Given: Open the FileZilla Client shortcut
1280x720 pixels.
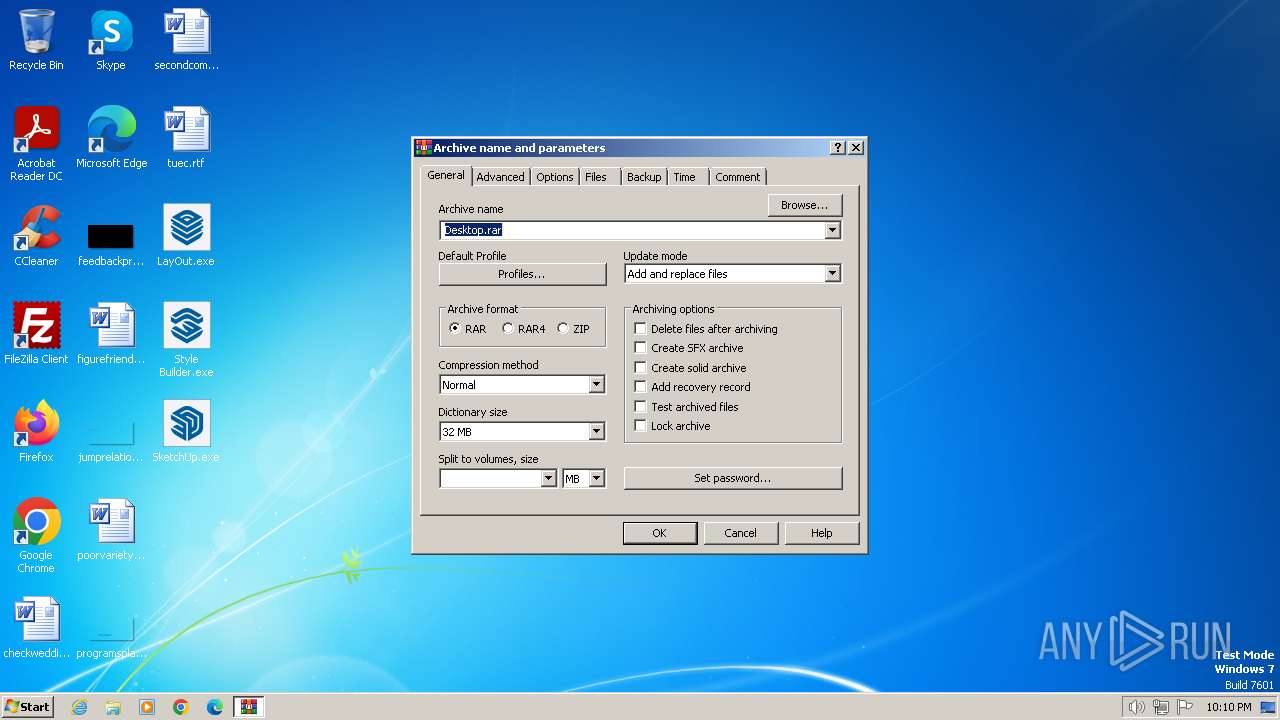Looking at the screenshot, I should pos(36,334).
